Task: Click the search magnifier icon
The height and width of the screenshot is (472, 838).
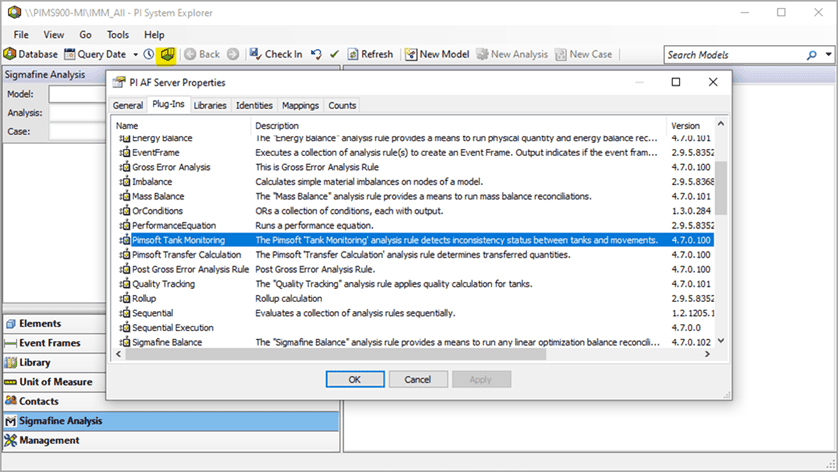Action: tap(811, 55)
